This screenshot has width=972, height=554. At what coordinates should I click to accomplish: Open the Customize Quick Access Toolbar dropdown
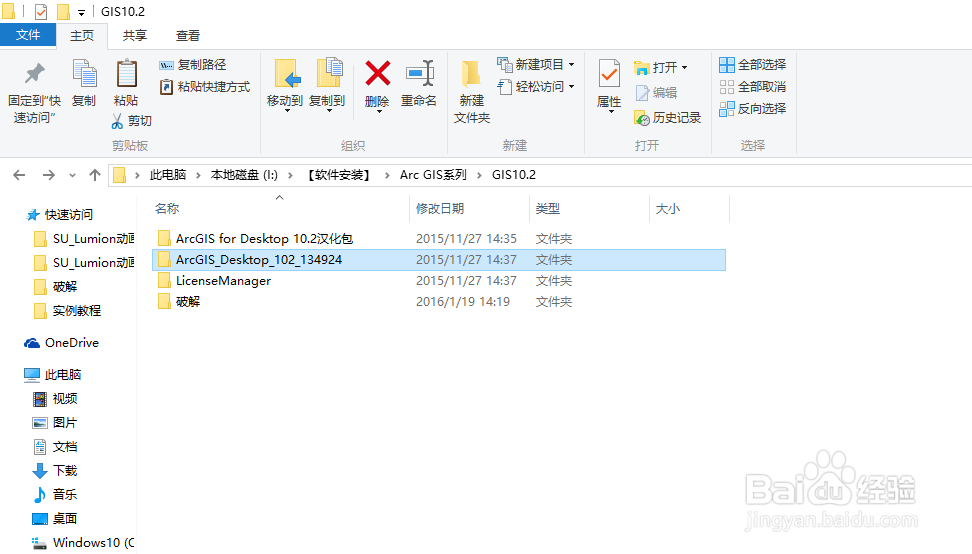81,12
